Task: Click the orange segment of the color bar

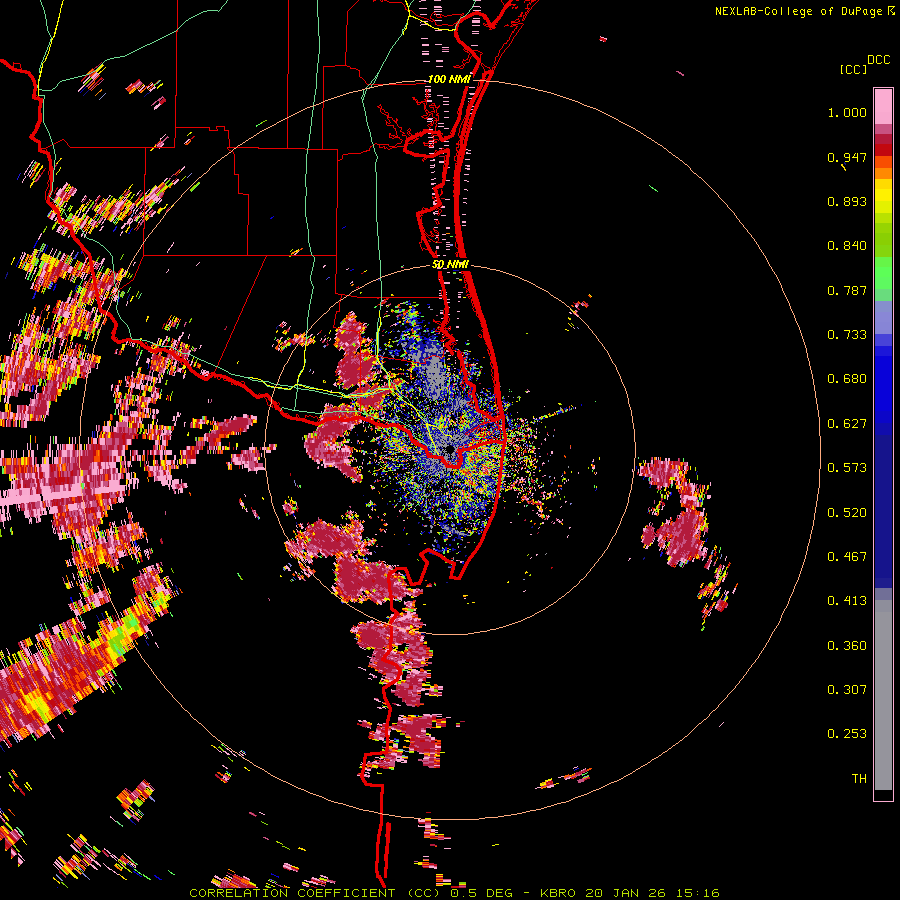Action: [883, 173]
